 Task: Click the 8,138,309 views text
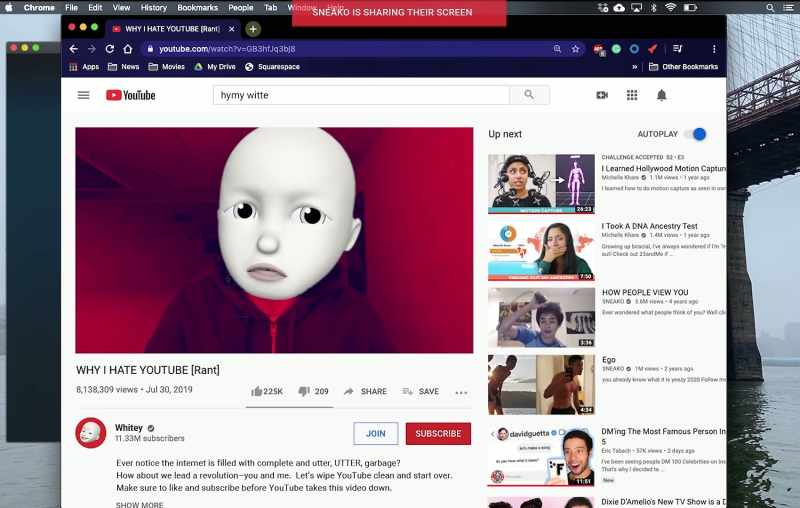(x=107, y=390)
